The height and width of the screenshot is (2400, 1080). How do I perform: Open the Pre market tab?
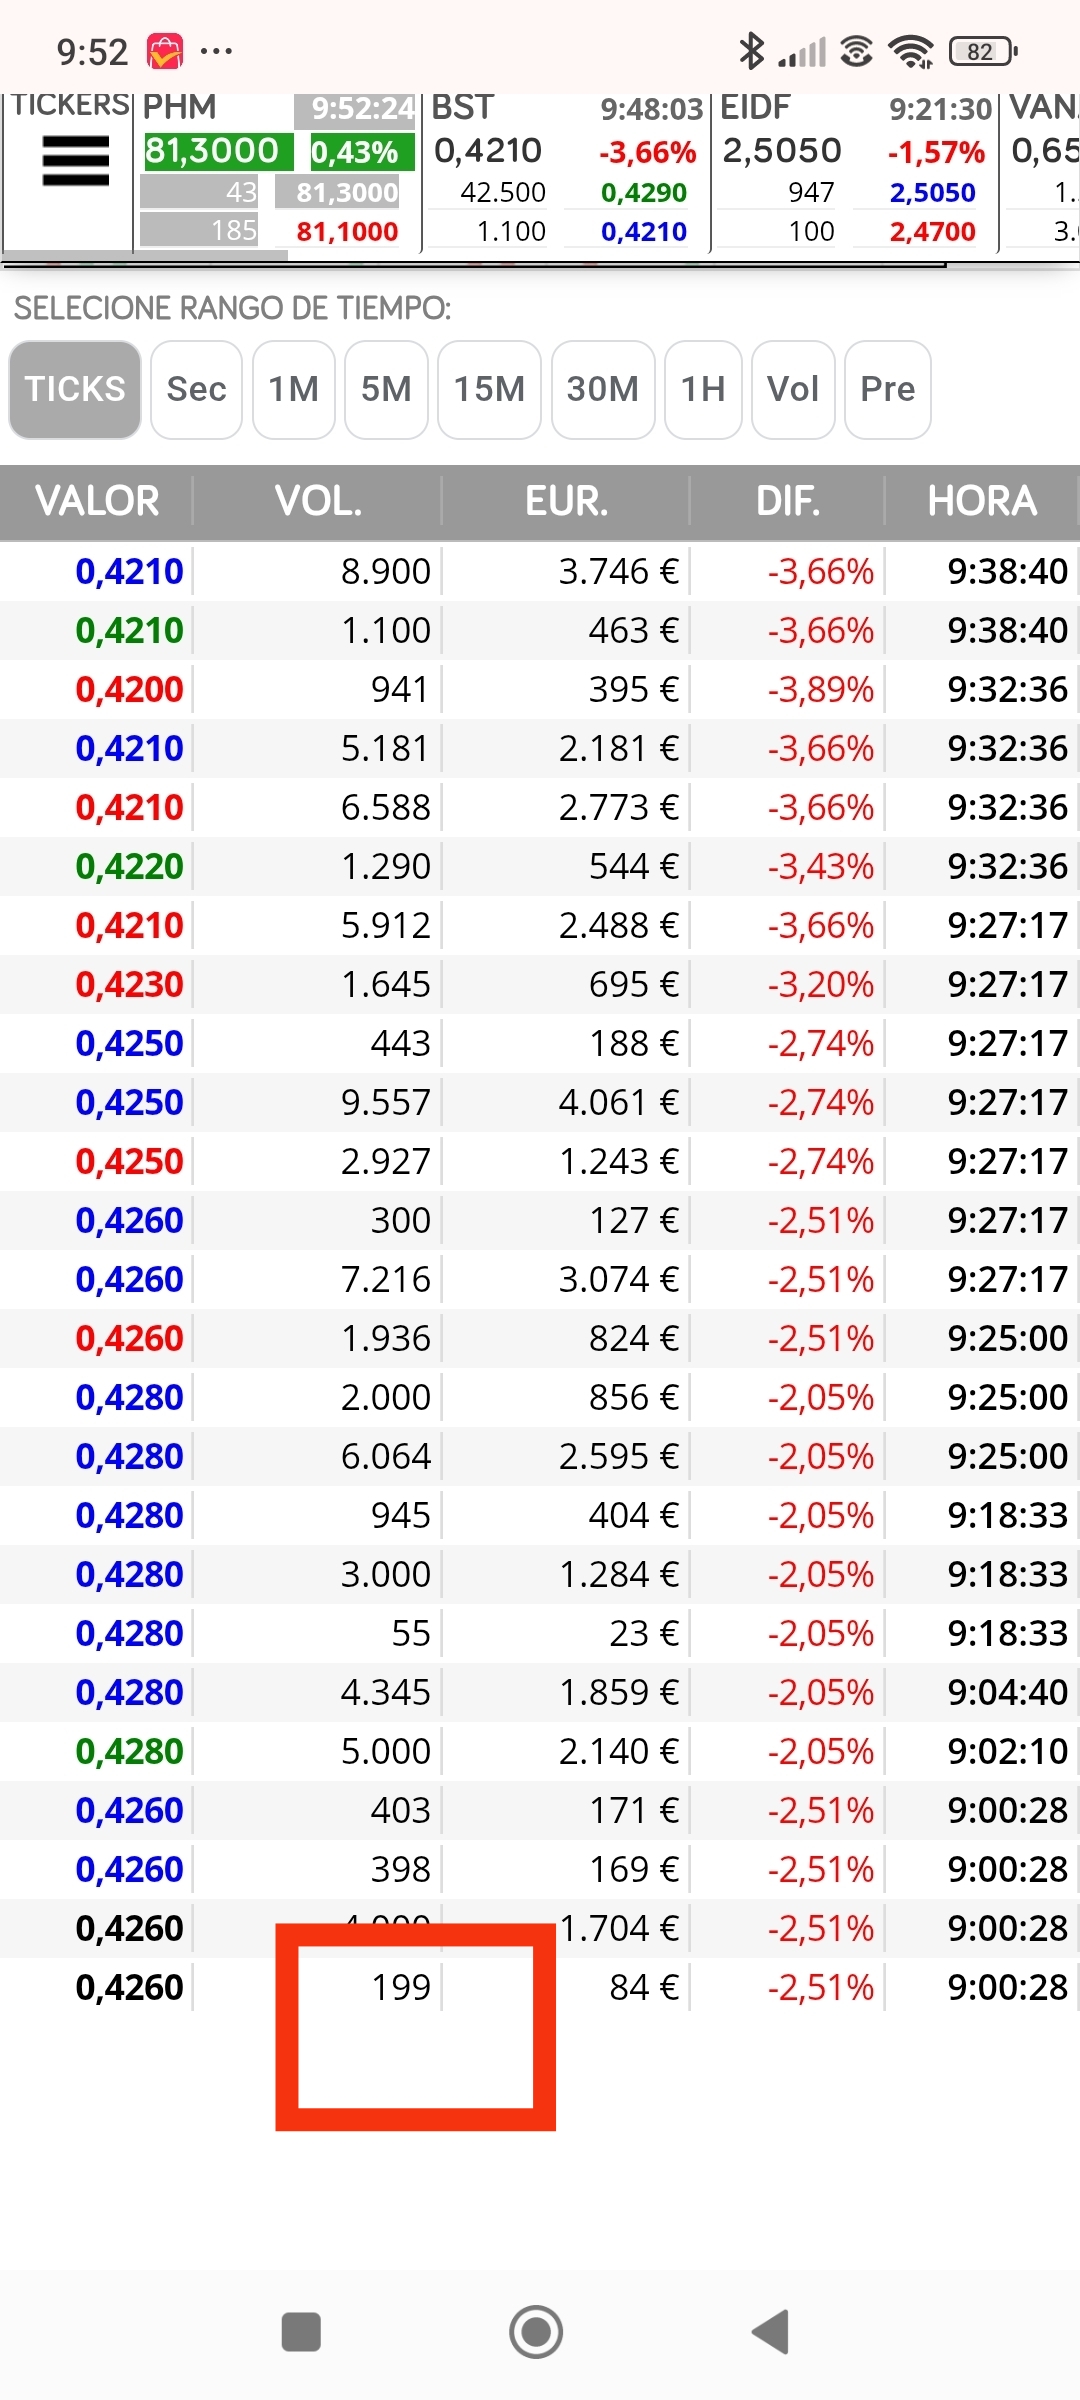click(x=888, y=389)
